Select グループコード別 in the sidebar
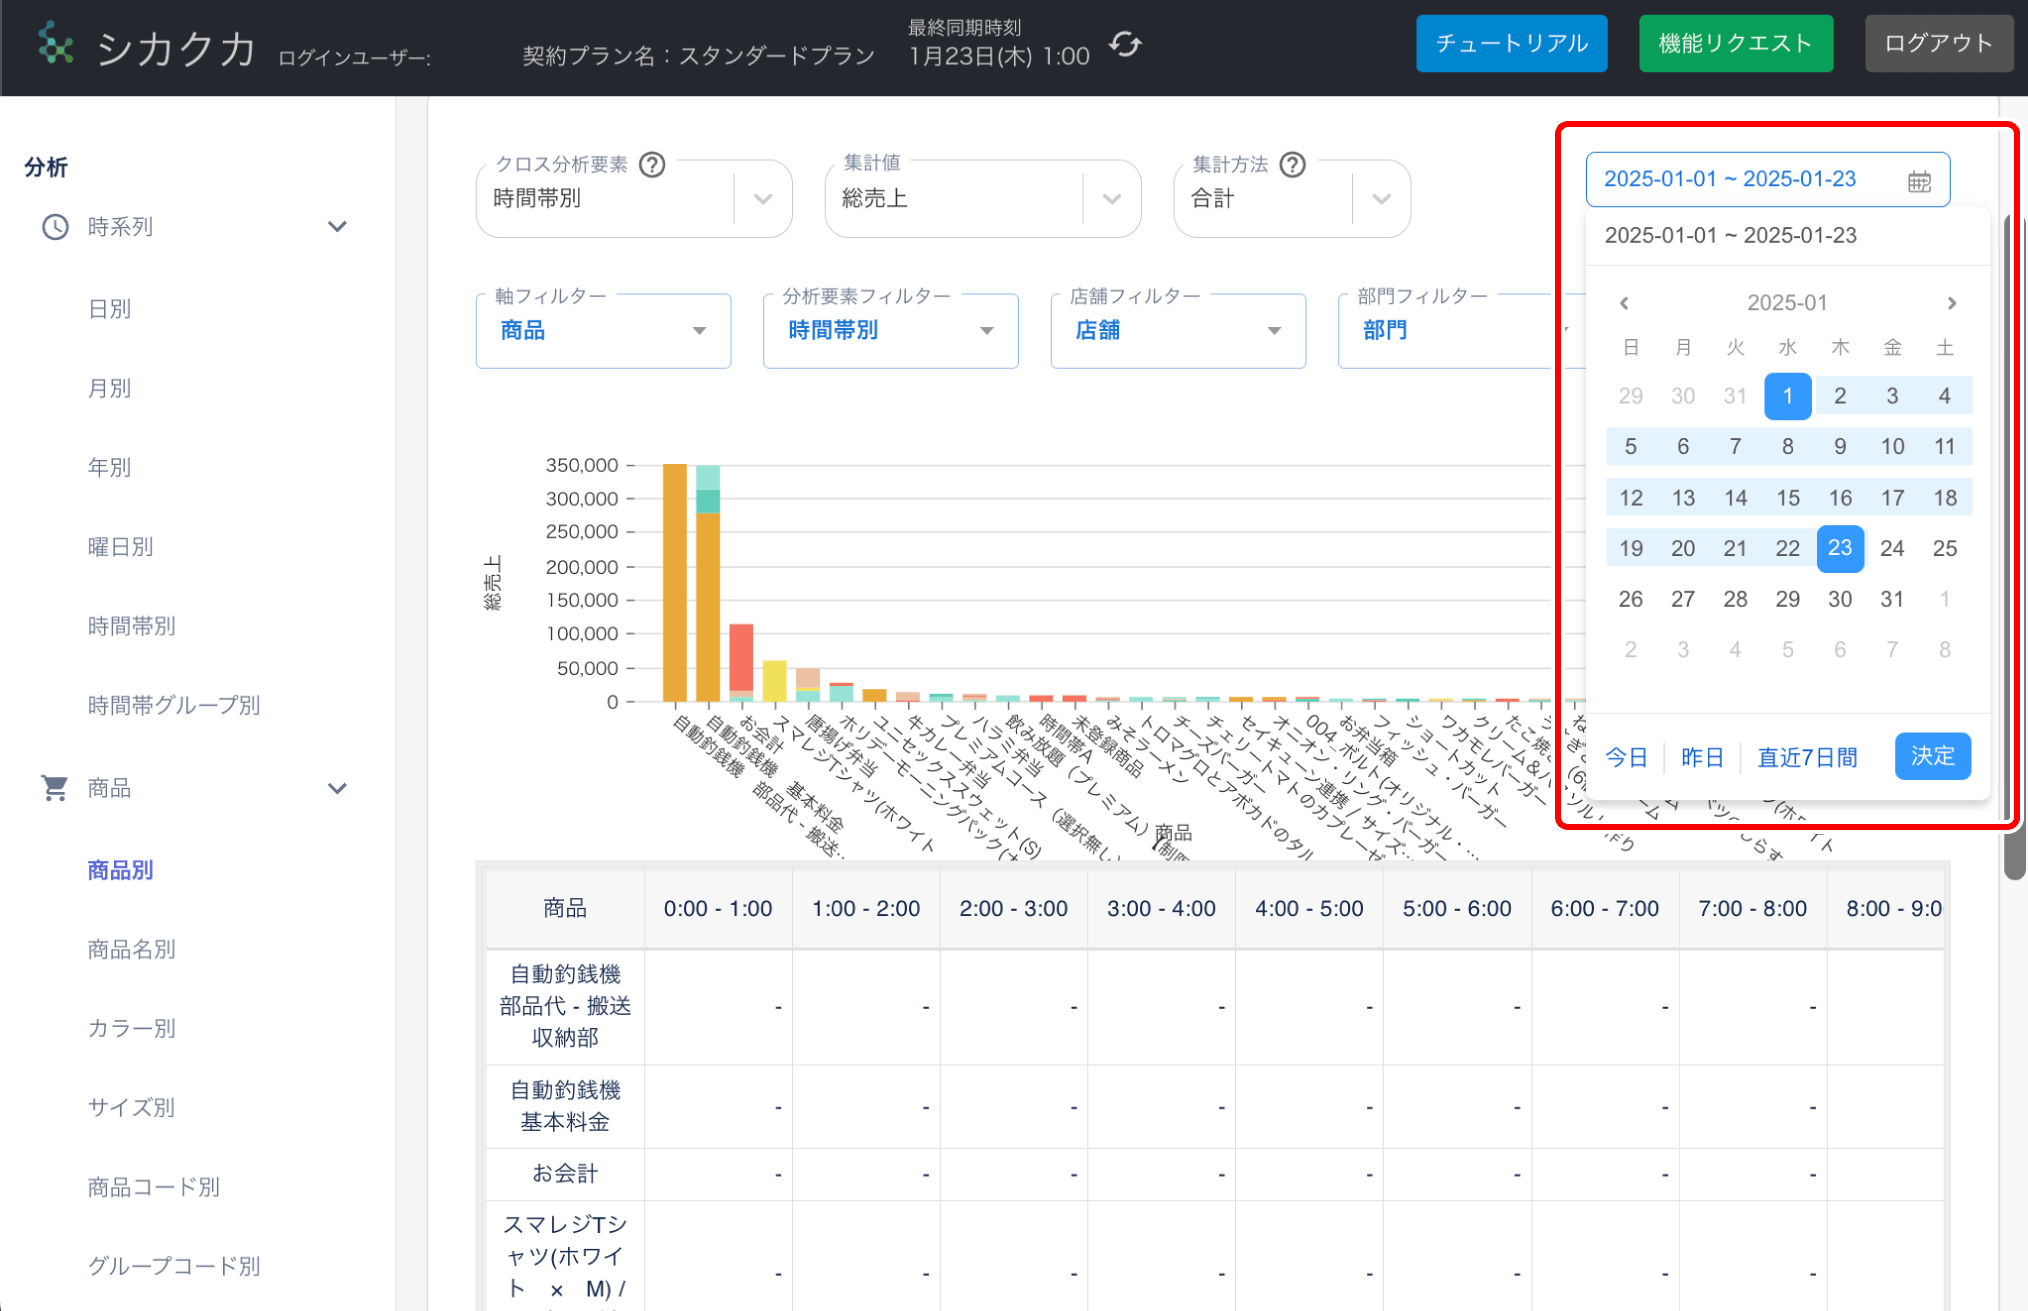Viewport: 2028px width, 1311px height. [x=174, y=1266]
